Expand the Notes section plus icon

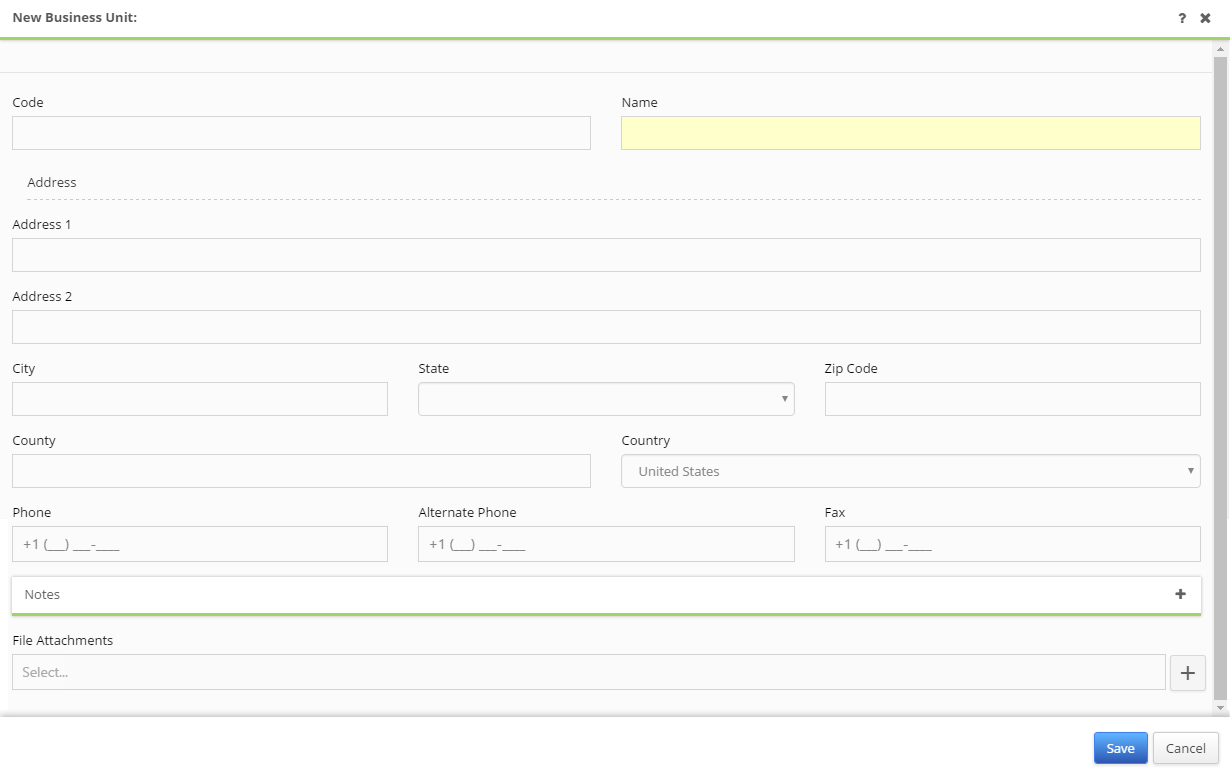tap(1180, 594)
